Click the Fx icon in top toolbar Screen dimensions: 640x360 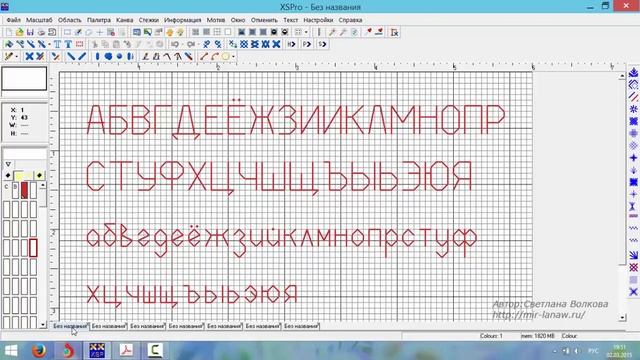coord(394,32)
